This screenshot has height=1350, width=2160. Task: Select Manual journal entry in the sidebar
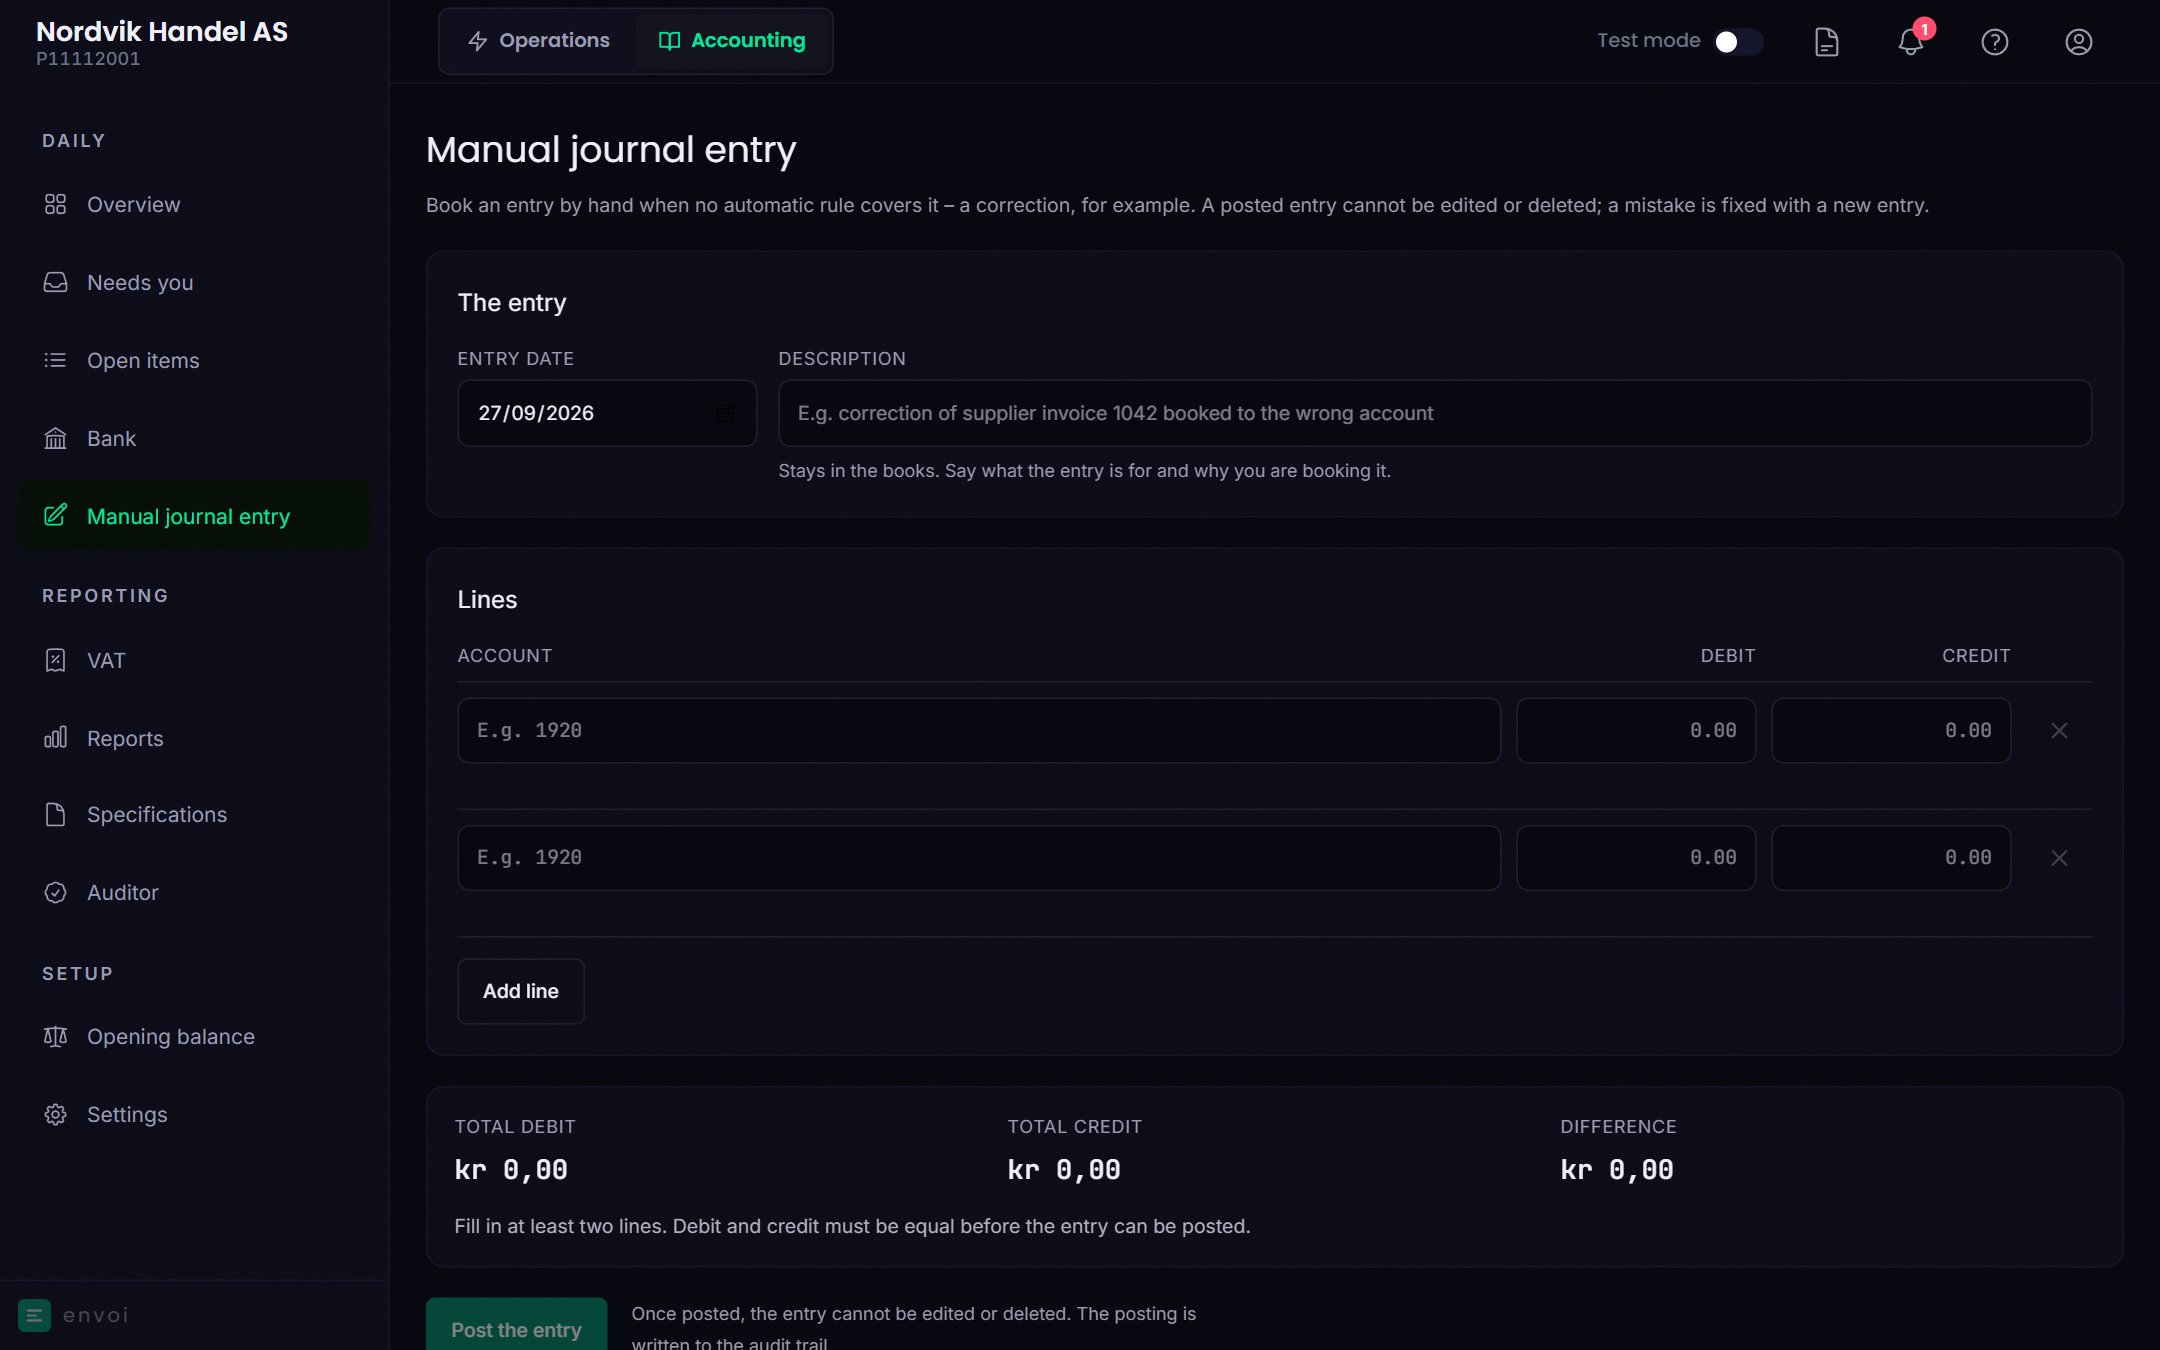[194, 516]
